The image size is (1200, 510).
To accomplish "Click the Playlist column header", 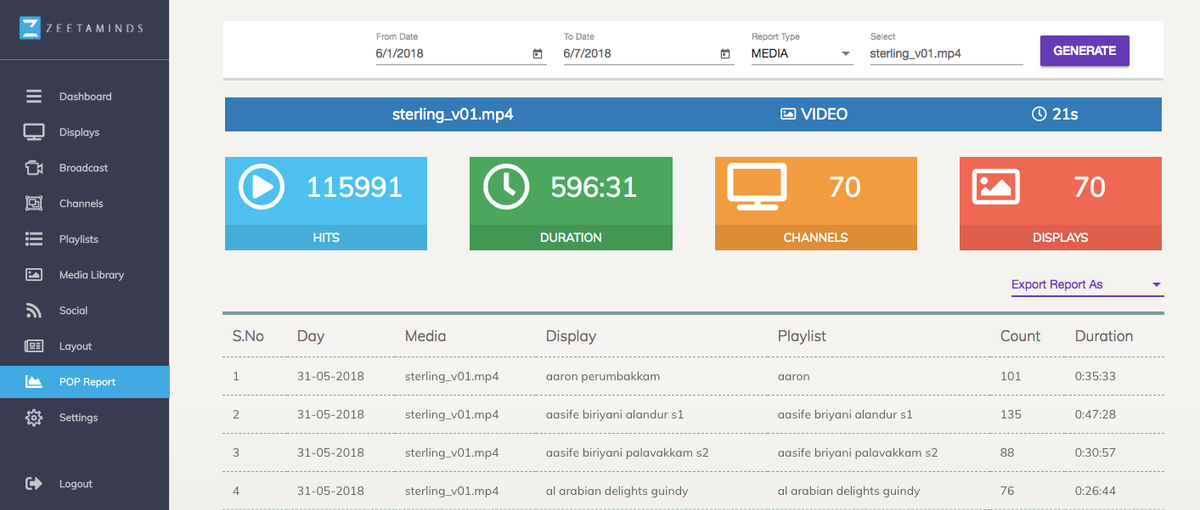I will (802, 337).
